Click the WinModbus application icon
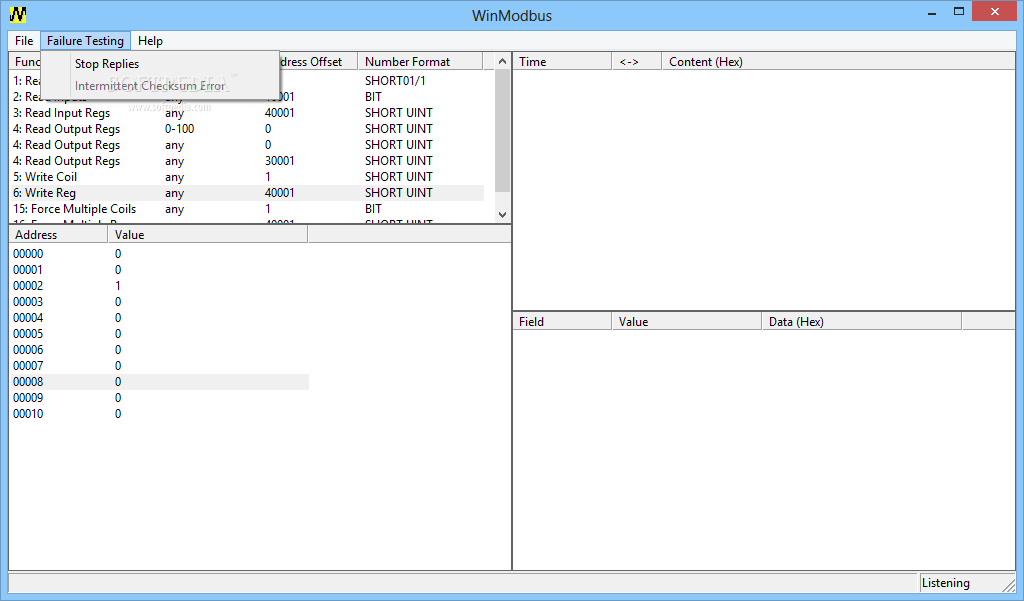The width and height of the screenshot is (1024, 601). 18,14
